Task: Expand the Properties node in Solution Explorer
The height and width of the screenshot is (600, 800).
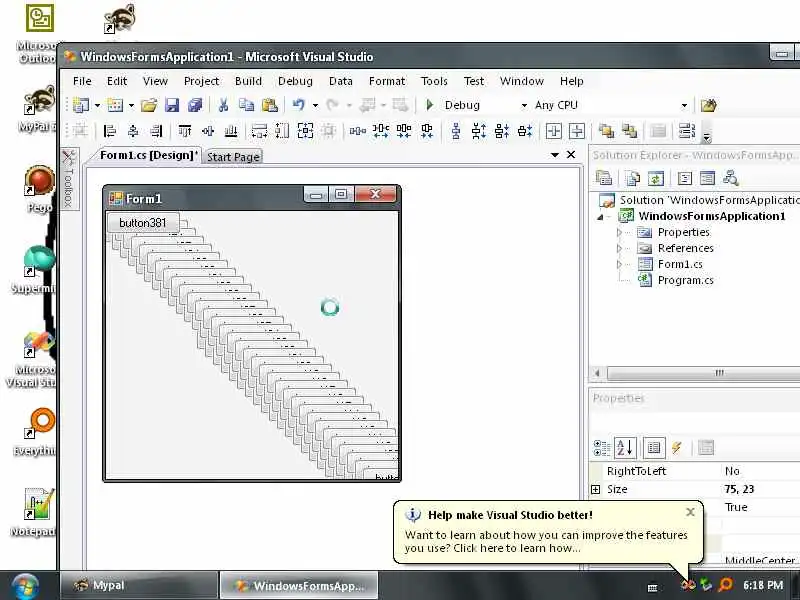Action: coord(619,232)
